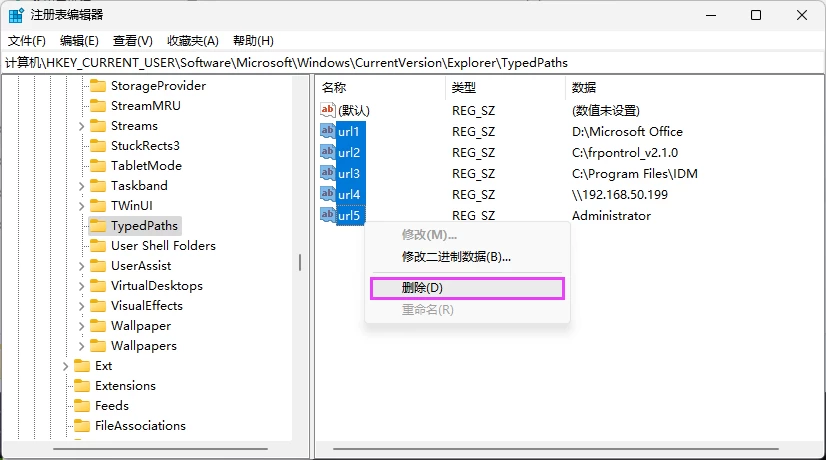Click the VirtualDesktops folder icon
Viewport: 826px width, 460px height.
(98, 286)
